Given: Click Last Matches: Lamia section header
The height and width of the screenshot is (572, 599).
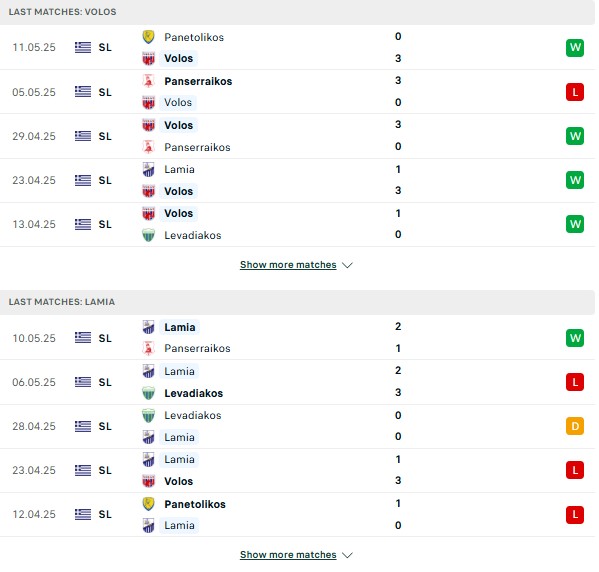Looking at the screenshot, I should tap(297, 302).
